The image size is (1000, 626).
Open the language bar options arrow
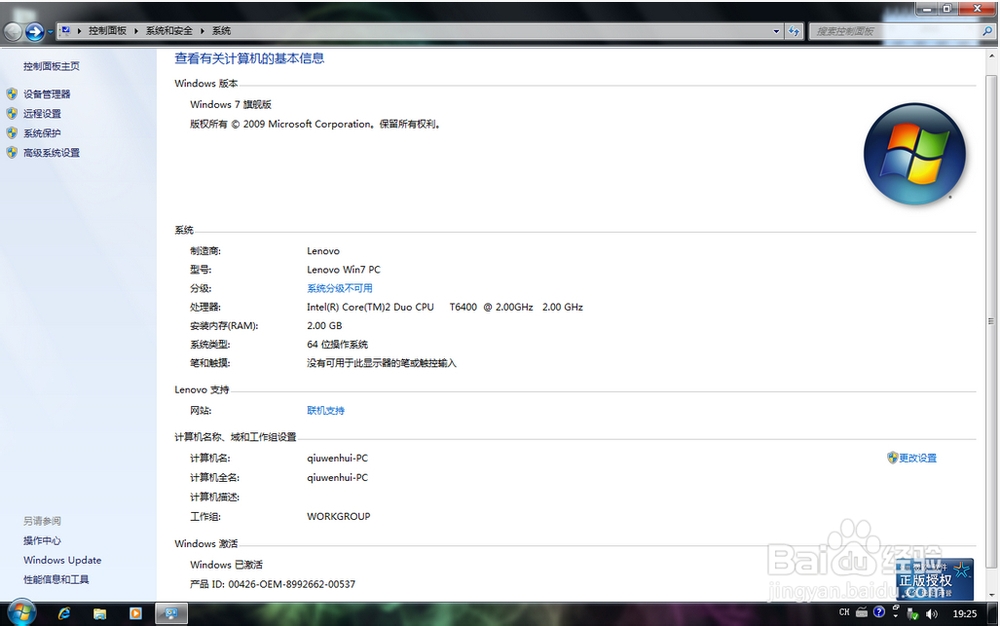pos(895,616)
